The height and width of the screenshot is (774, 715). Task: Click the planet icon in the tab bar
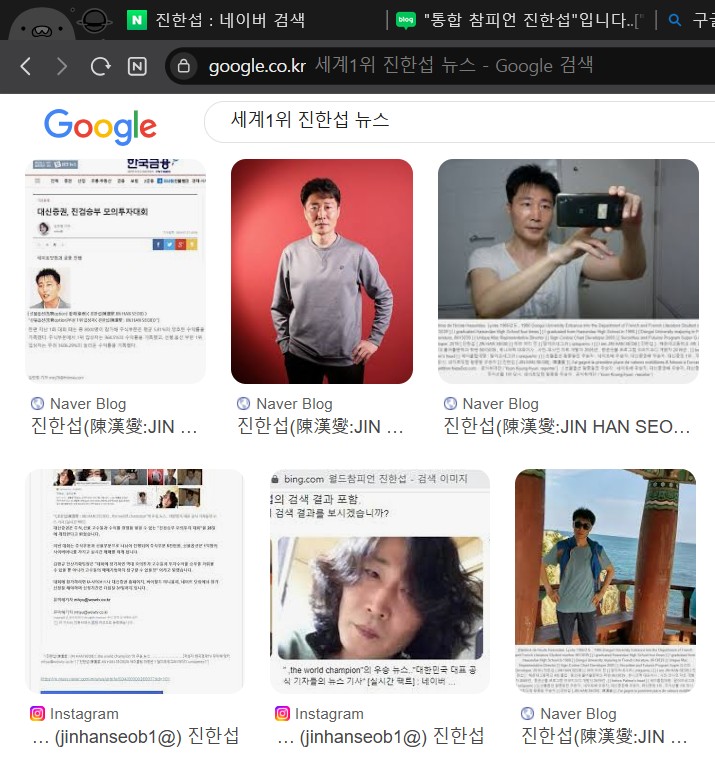94,21
